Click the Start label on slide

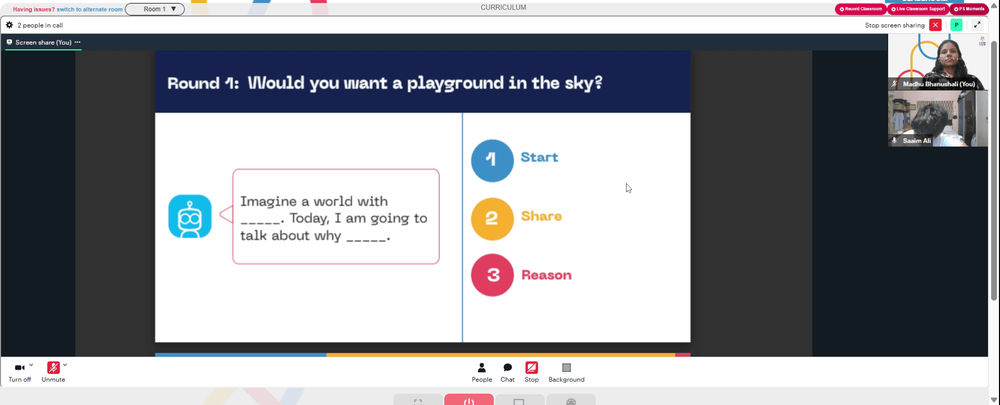coord(540,158)
